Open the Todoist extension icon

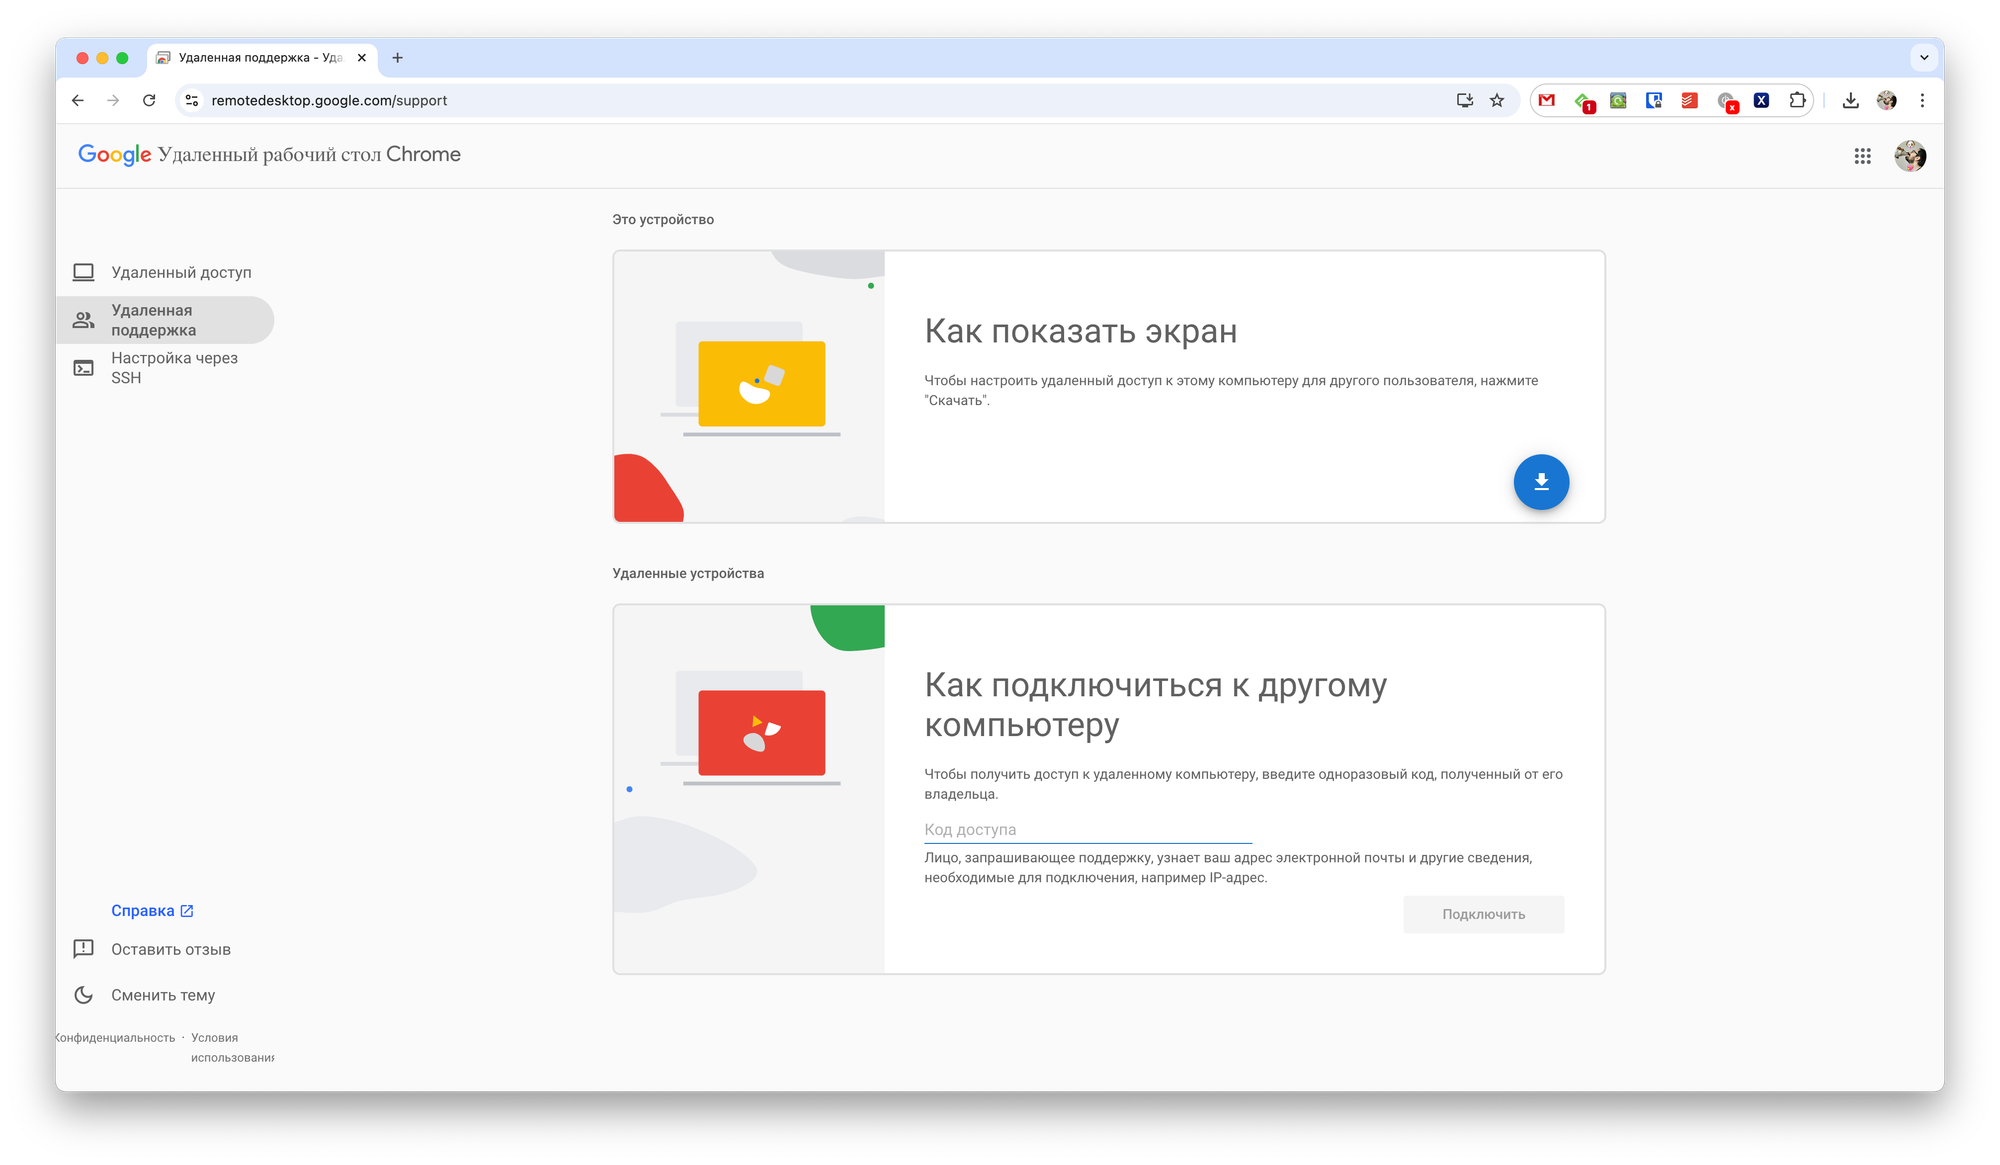coord(1689,100)
